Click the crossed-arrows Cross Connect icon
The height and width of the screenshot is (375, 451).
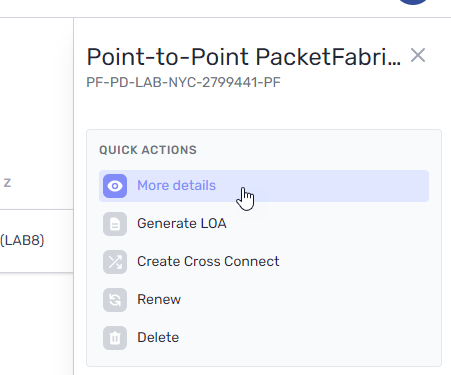(115, 262)
